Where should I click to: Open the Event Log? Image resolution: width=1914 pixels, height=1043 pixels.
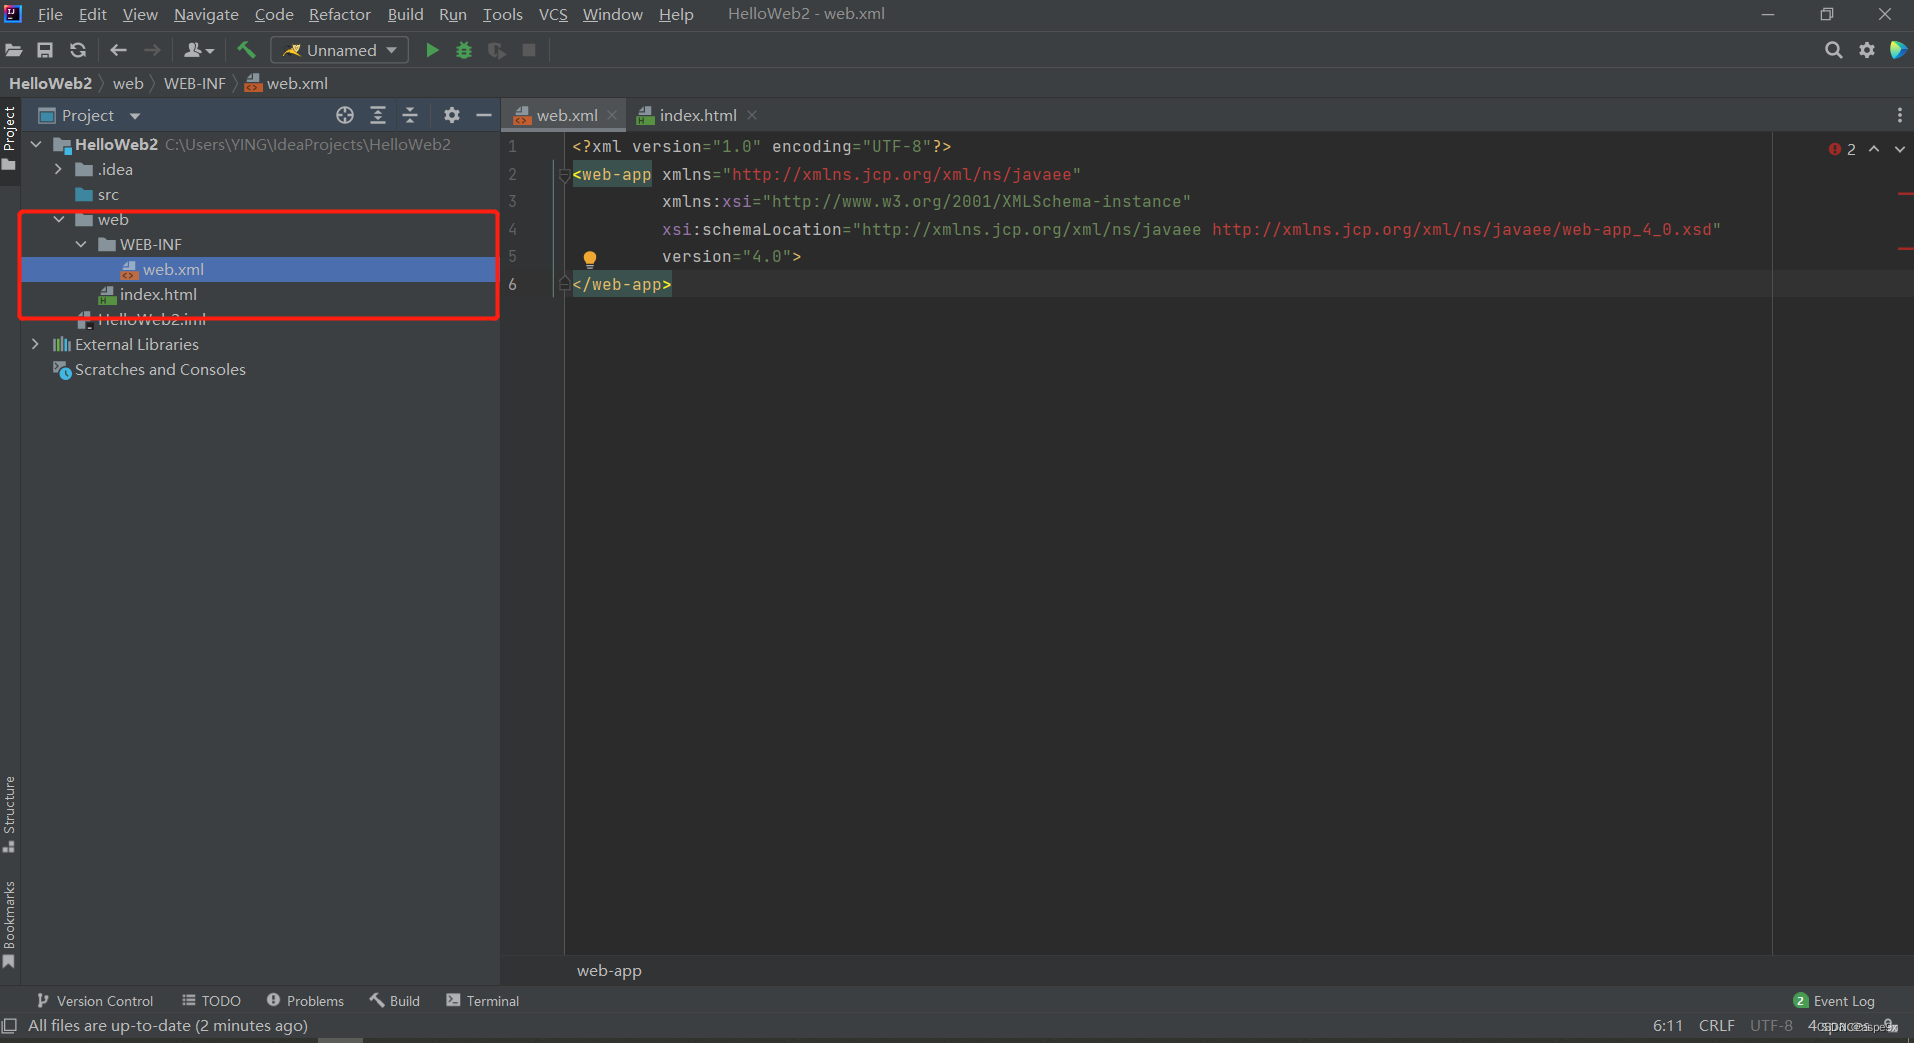pyautogui.click(x=1834, y=1000)
